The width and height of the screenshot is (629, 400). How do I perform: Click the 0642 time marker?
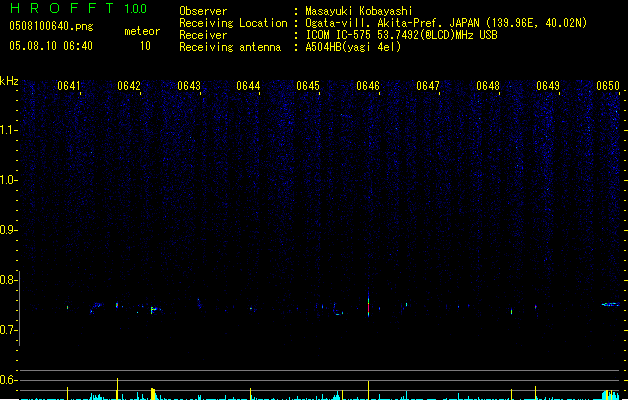click(129, 86)
